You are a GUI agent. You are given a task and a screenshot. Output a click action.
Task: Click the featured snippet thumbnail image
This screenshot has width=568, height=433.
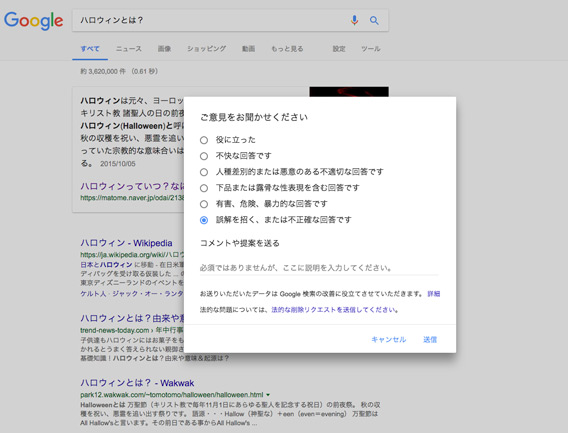tap(349, 92)
